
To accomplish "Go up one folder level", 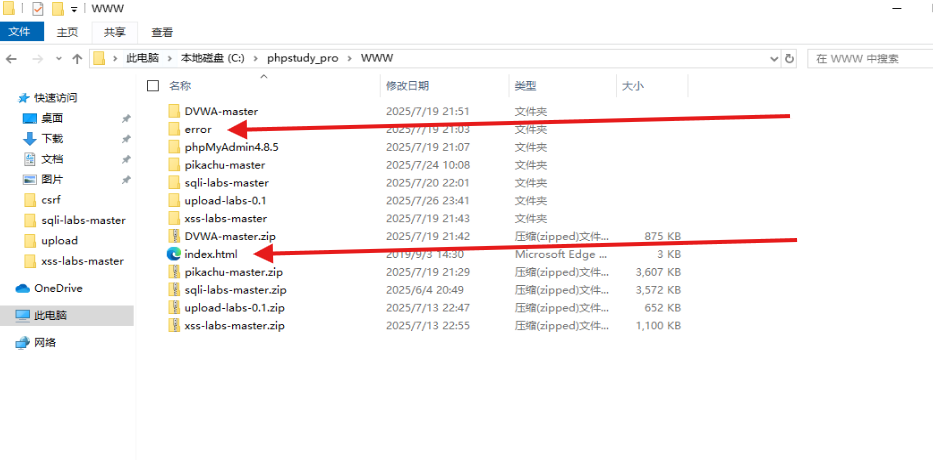I will (77, 59).
